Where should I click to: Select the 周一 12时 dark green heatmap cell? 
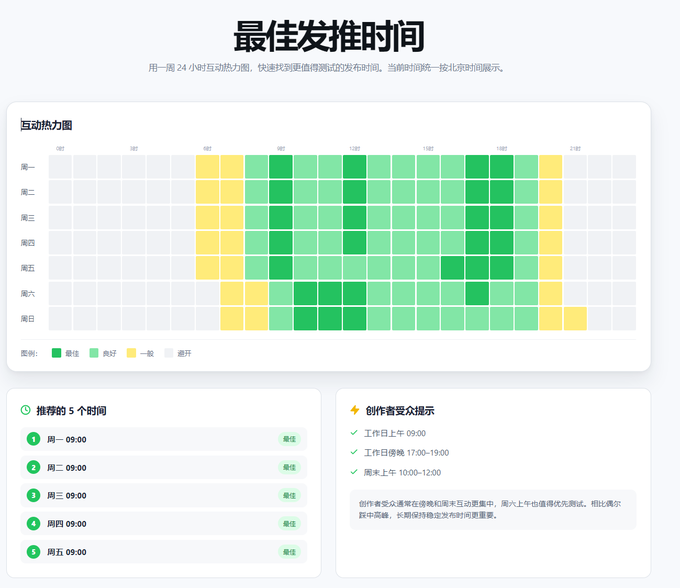[x=354, y=167]
